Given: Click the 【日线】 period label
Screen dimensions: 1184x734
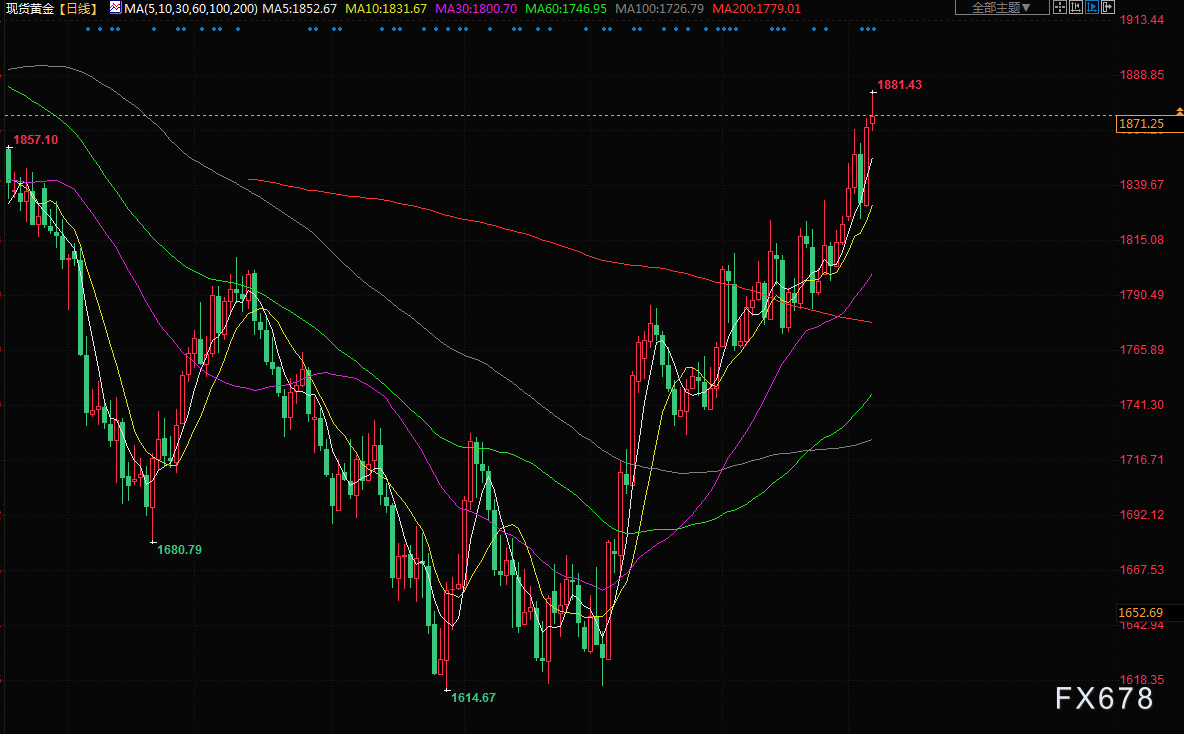Looking at the screenshot, I should coord(78,8).
